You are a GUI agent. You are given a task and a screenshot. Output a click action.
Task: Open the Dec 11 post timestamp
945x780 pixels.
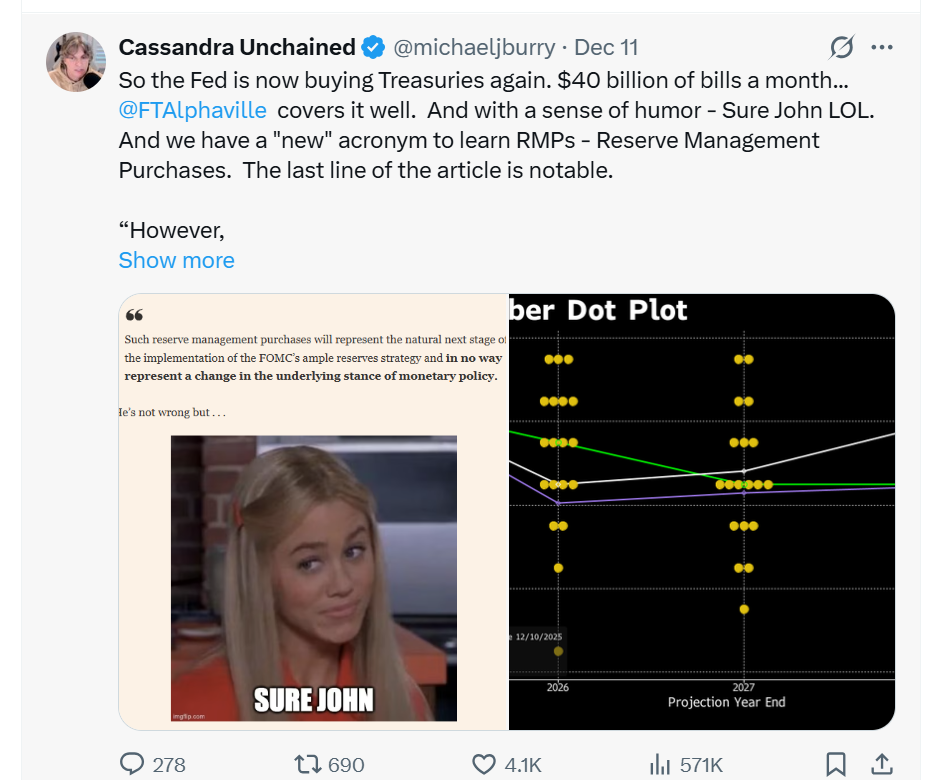click(x=606, y=47)
